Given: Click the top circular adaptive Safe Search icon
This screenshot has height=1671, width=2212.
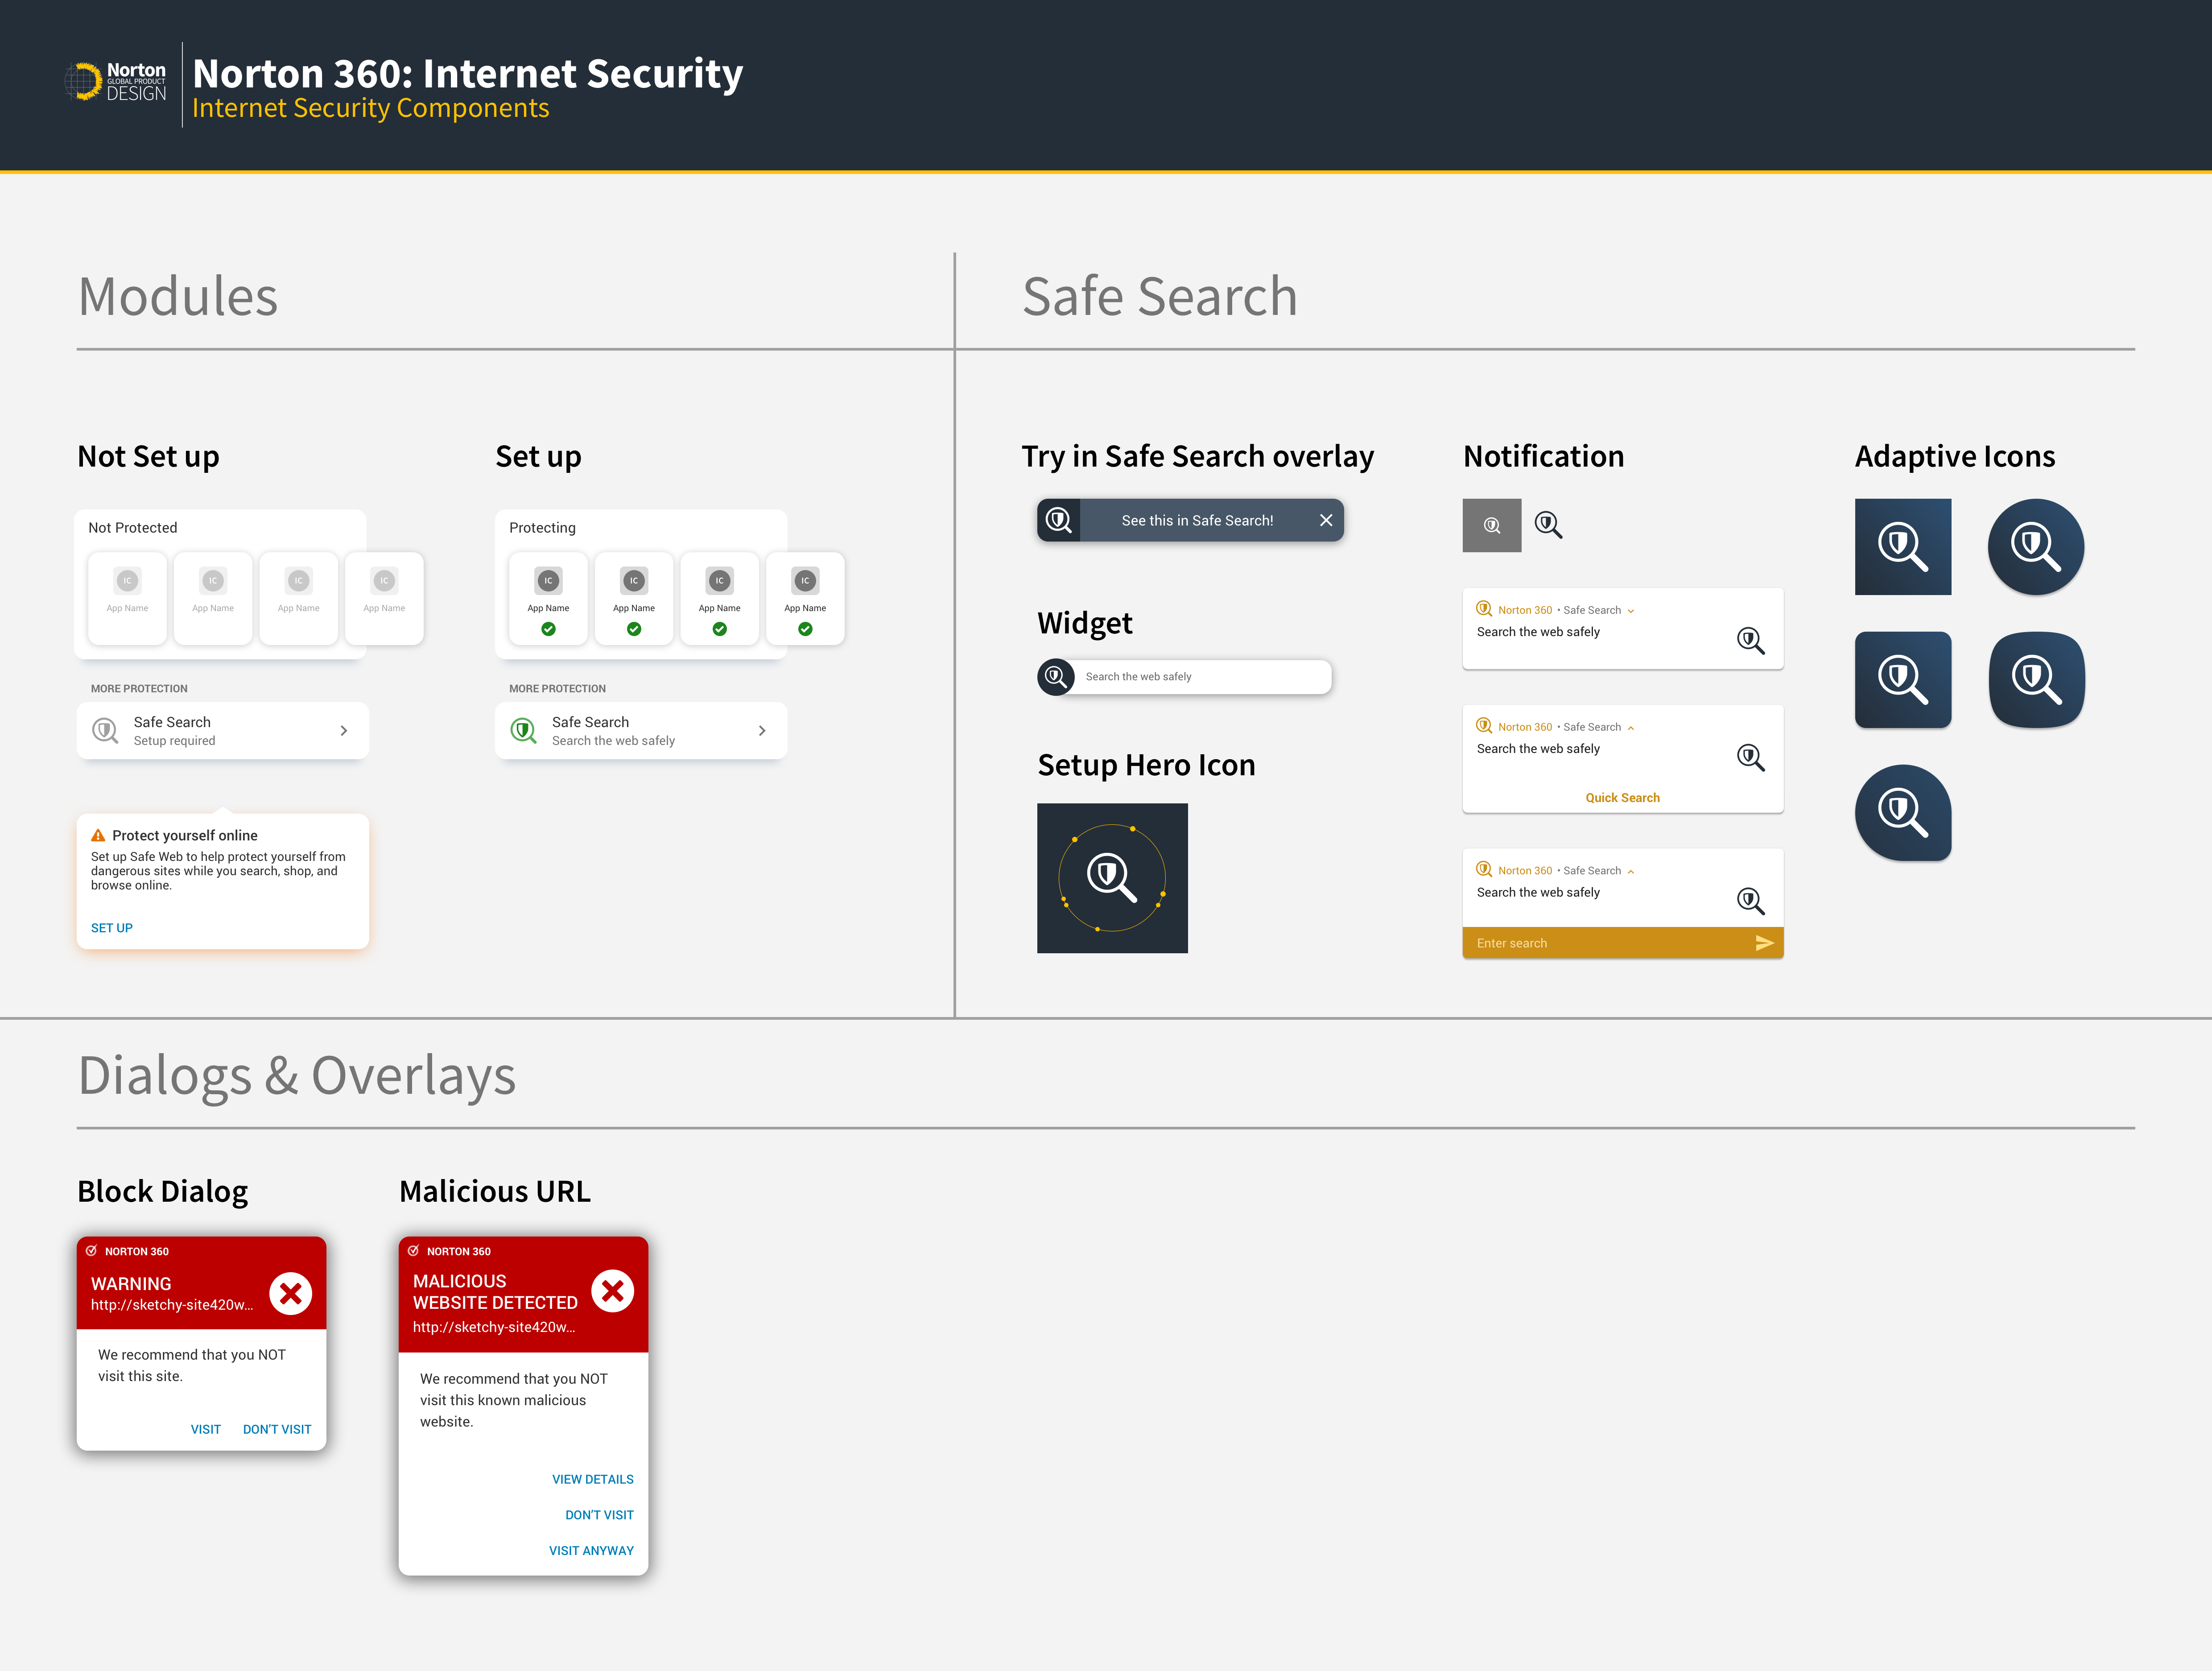Looking at the screenshot, I should click(2035, 547).
